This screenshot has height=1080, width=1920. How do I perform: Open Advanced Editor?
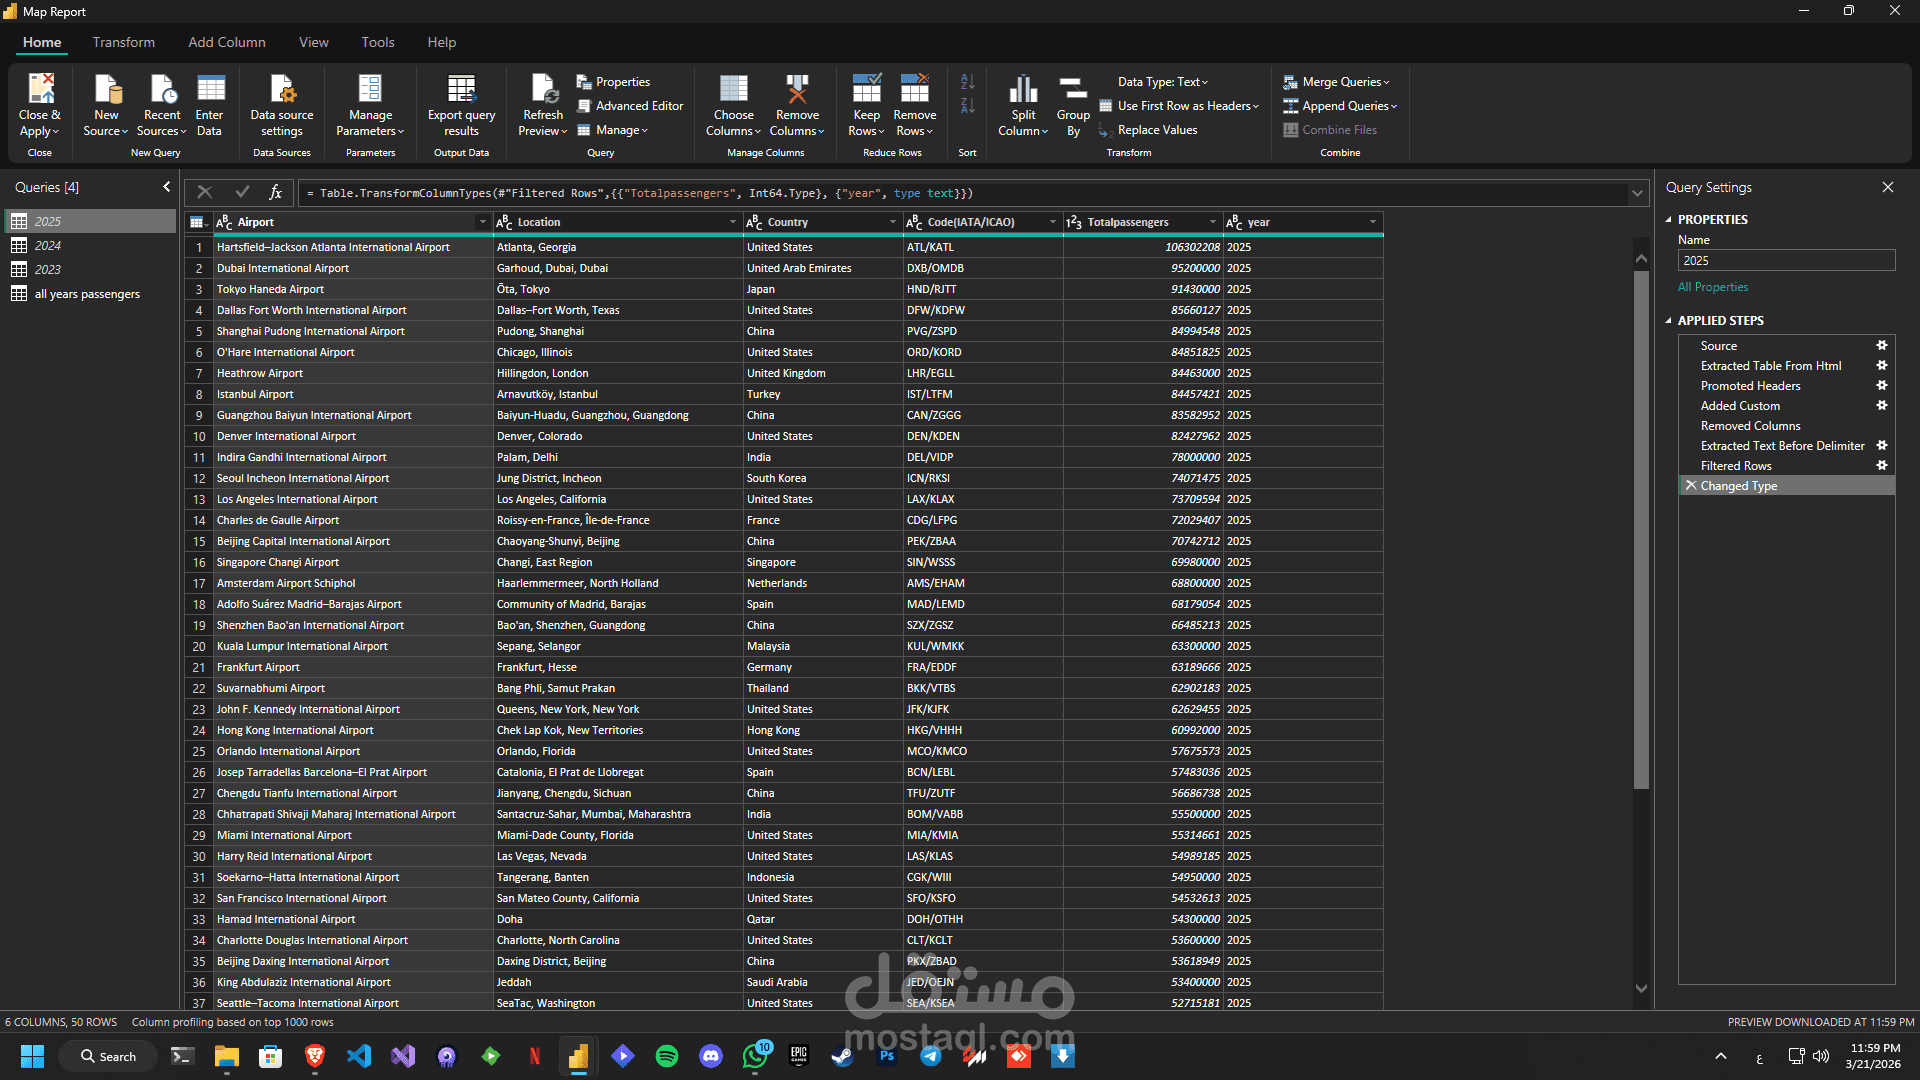pos(639,106)
